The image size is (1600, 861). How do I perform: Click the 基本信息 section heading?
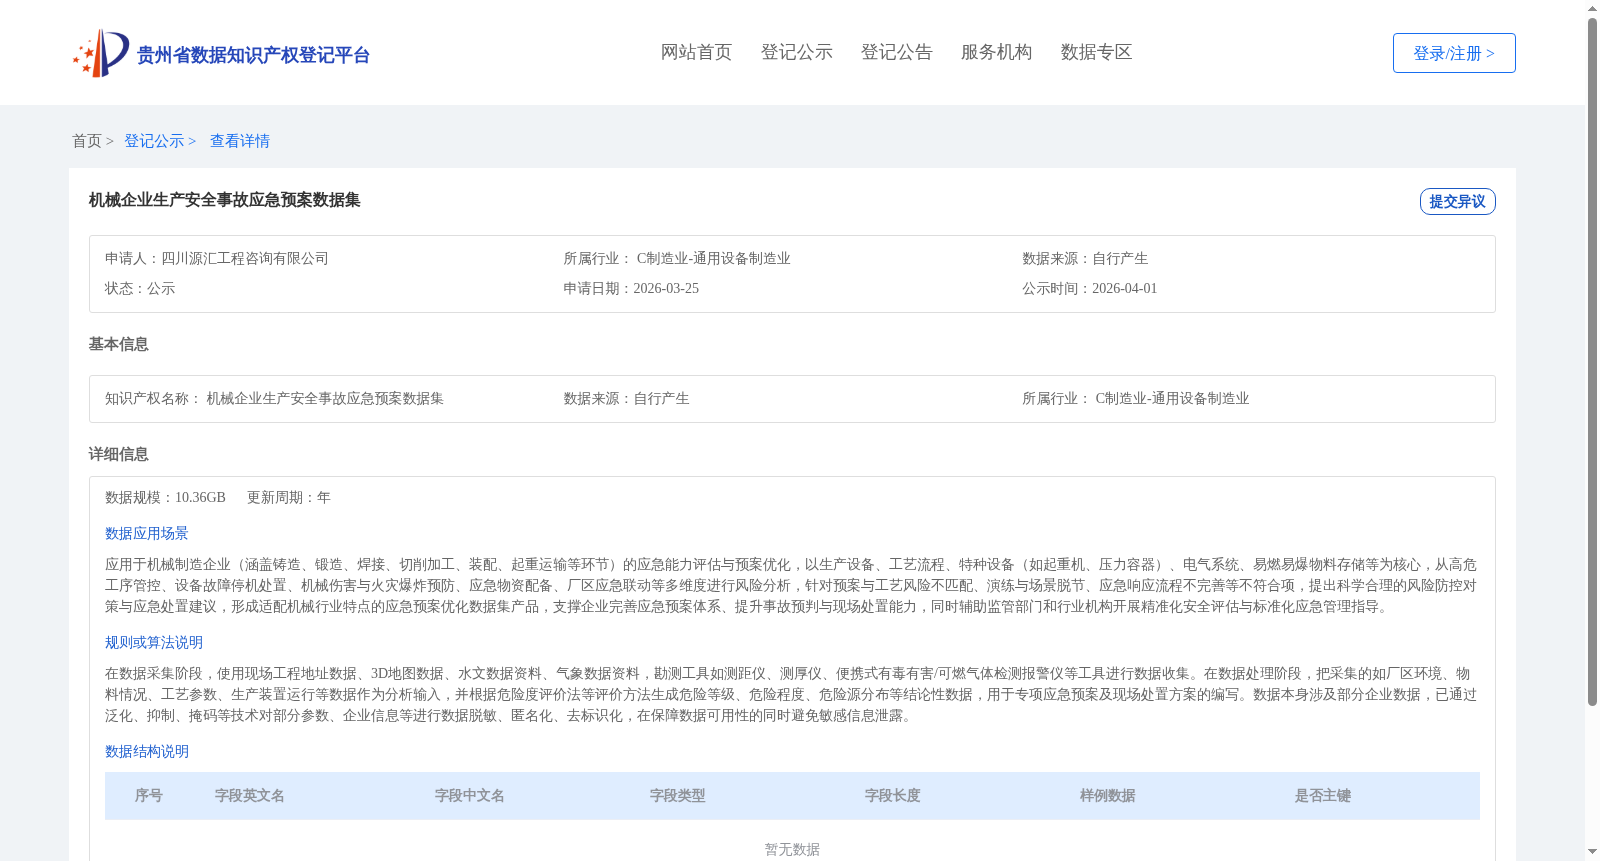pos(118,344)
